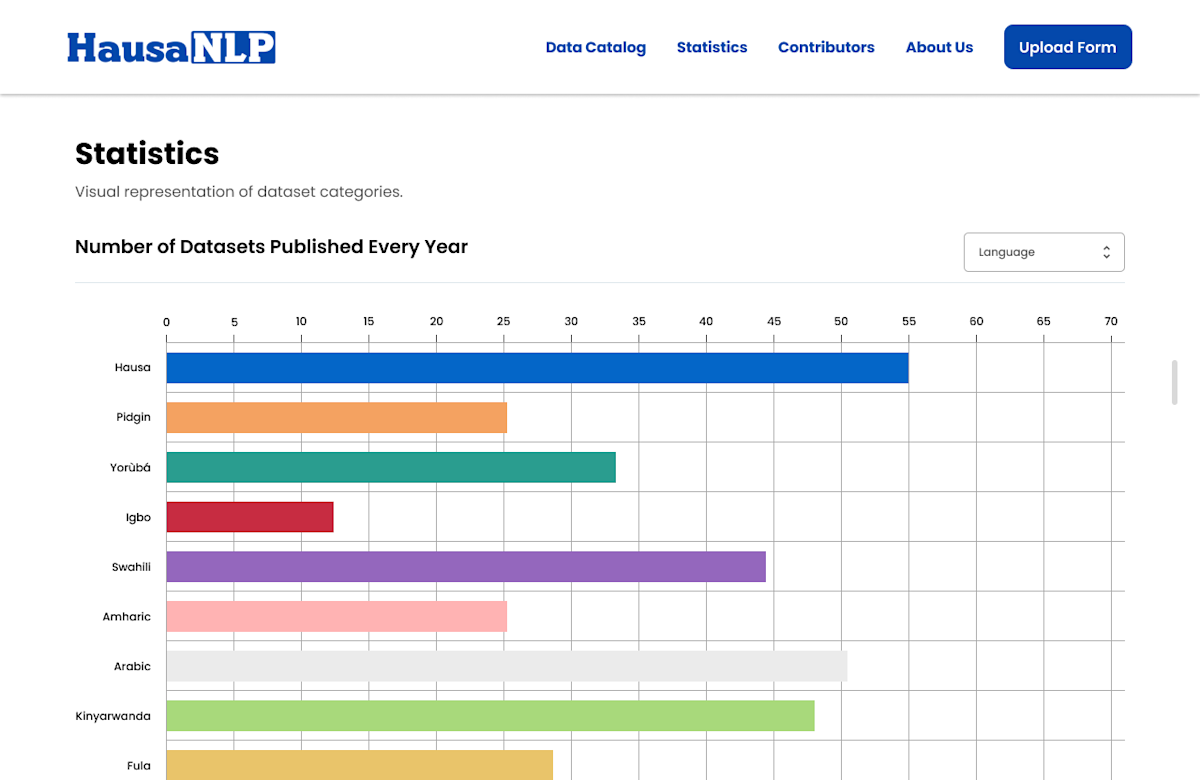Select the Hausa bar in the chart
Viewport: 1200px width, 780px height.
click(x=535, y=367)
